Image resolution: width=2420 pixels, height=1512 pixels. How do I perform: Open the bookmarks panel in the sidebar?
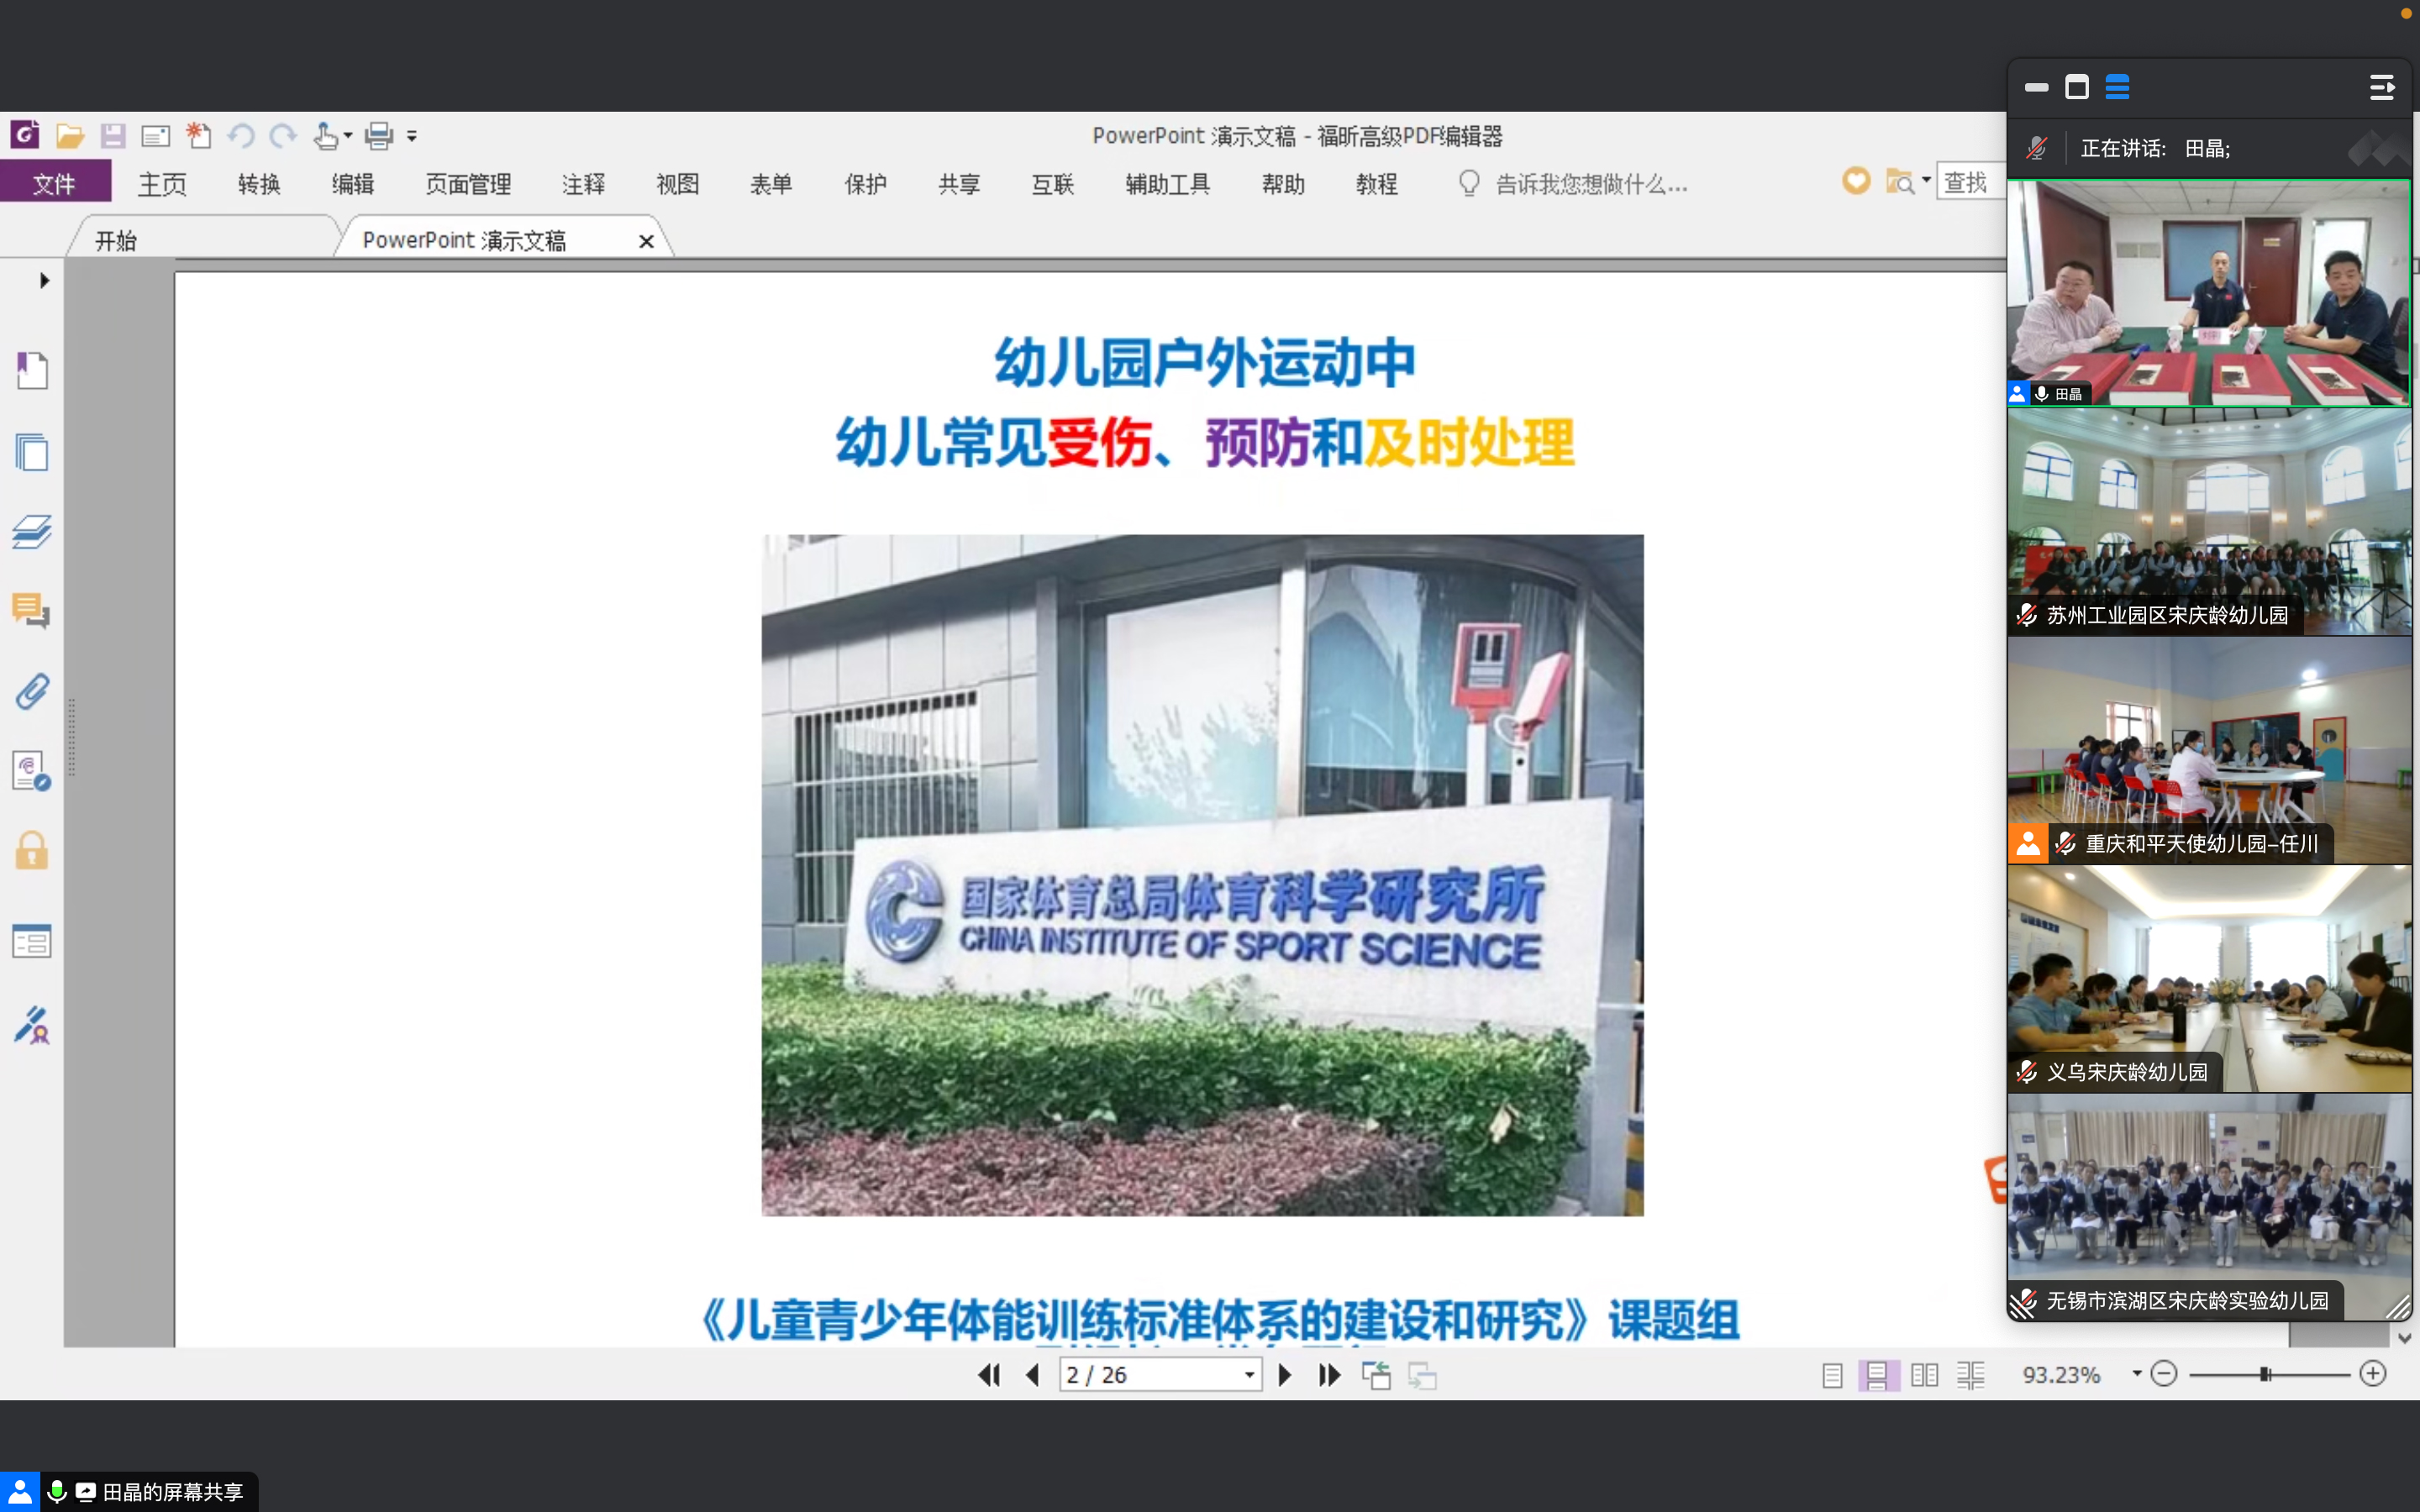[32, 370]
